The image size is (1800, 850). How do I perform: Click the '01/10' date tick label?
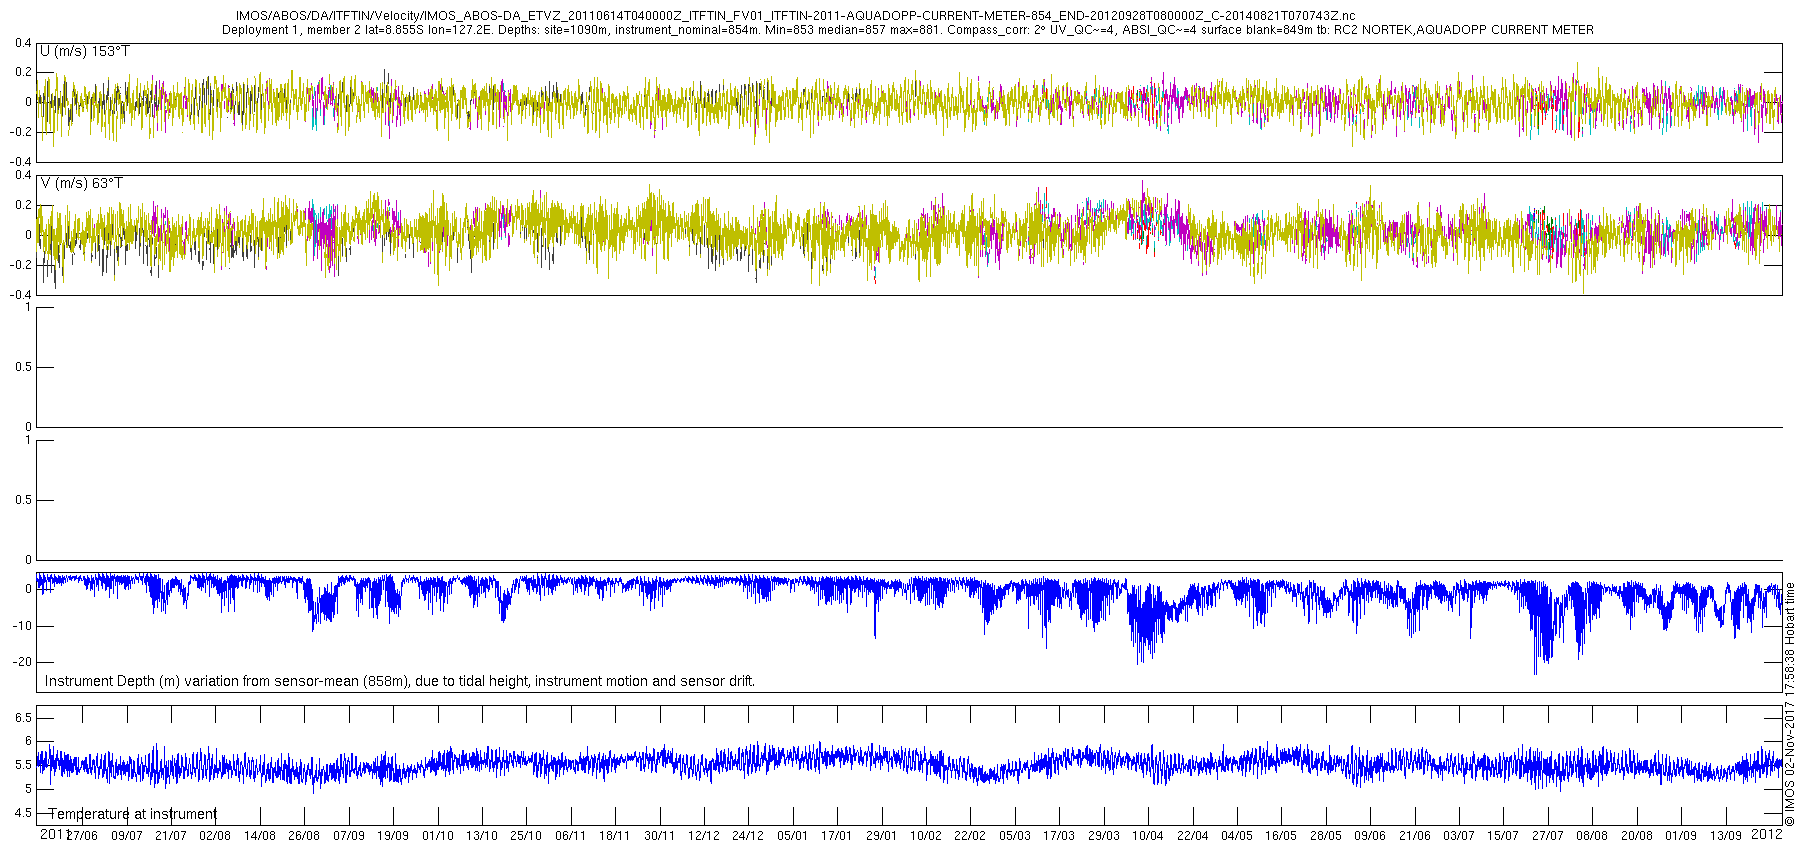pos(438,836)
